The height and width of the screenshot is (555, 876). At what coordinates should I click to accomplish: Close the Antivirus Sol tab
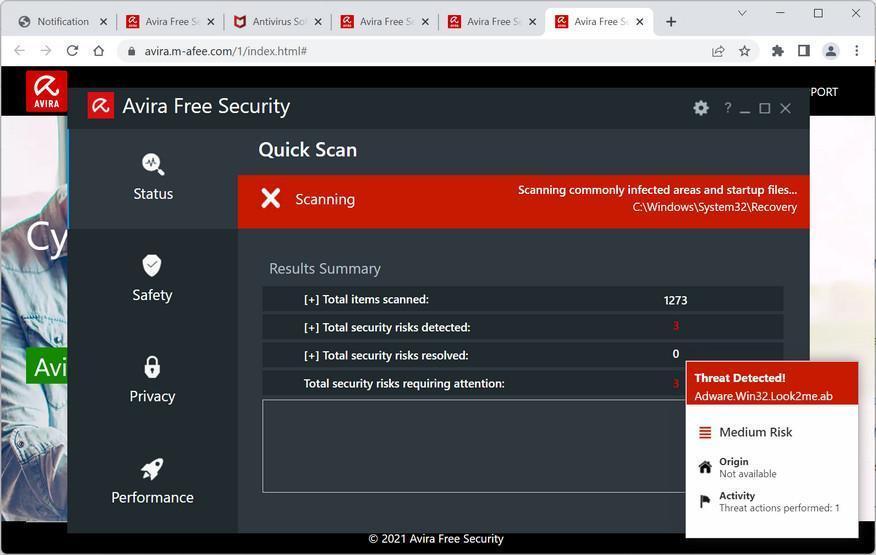point(318,22)
